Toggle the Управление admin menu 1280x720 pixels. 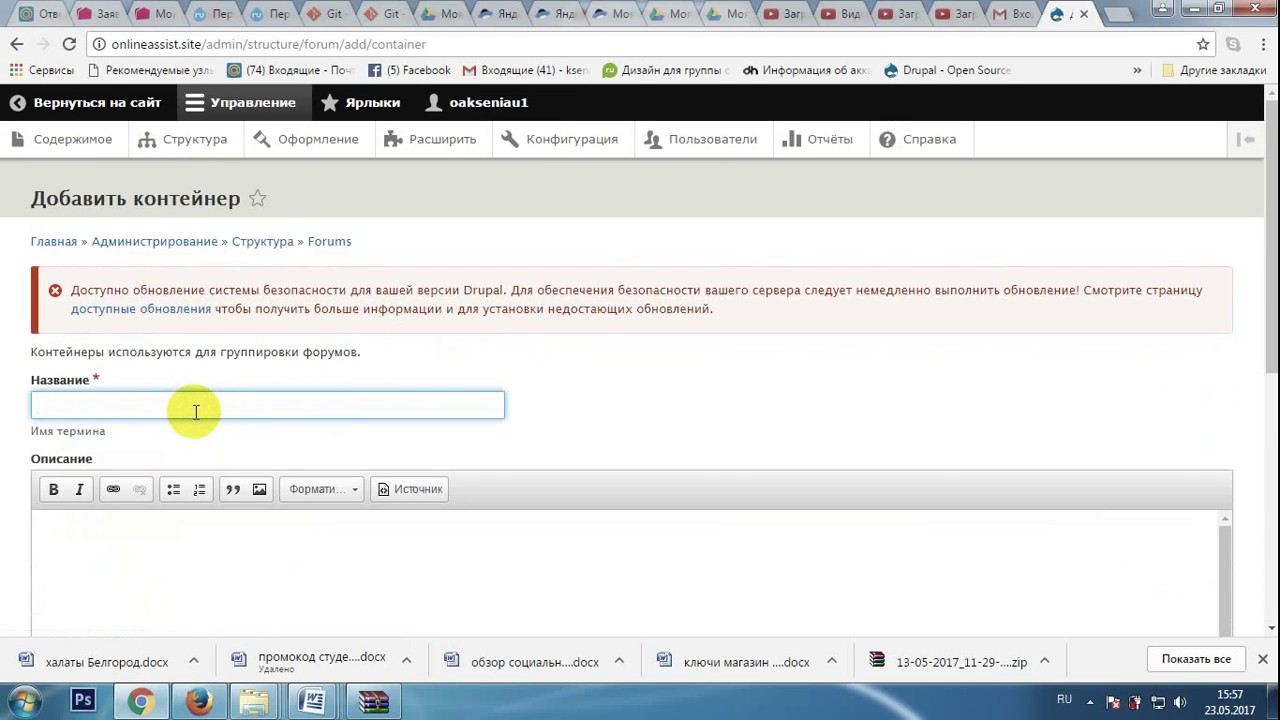coord(241,102)
